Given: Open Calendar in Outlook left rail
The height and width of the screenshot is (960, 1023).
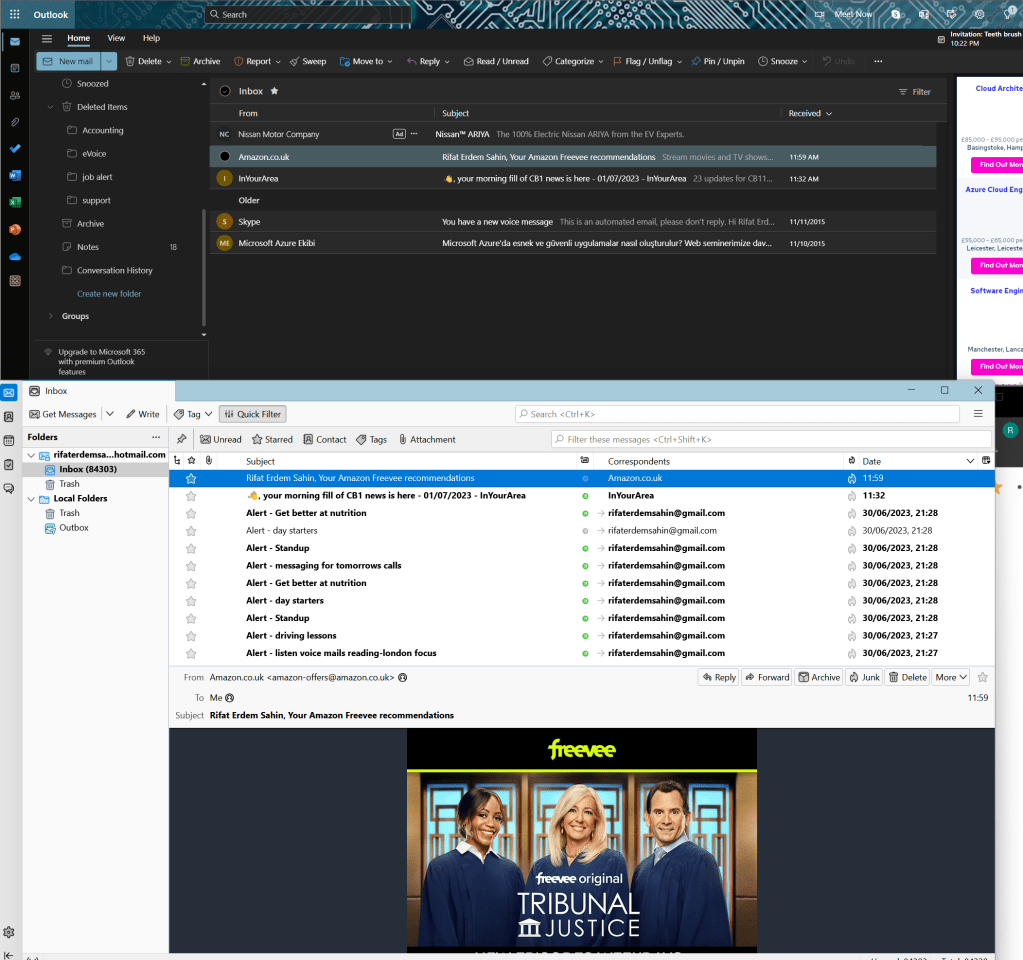Looking at the screenshot, I should tap(15, 68).
